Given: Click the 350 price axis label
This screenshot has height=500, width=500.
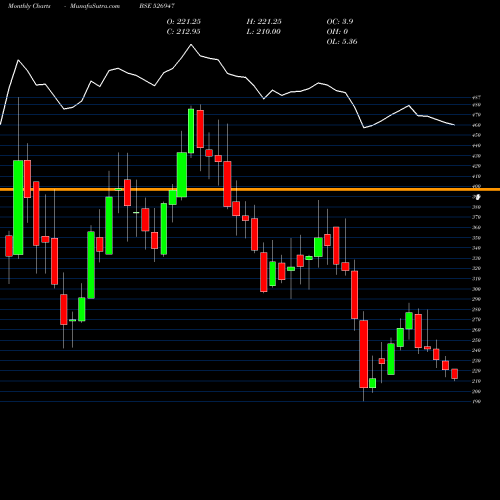Looking at the screenshot, I should [477, 238].
